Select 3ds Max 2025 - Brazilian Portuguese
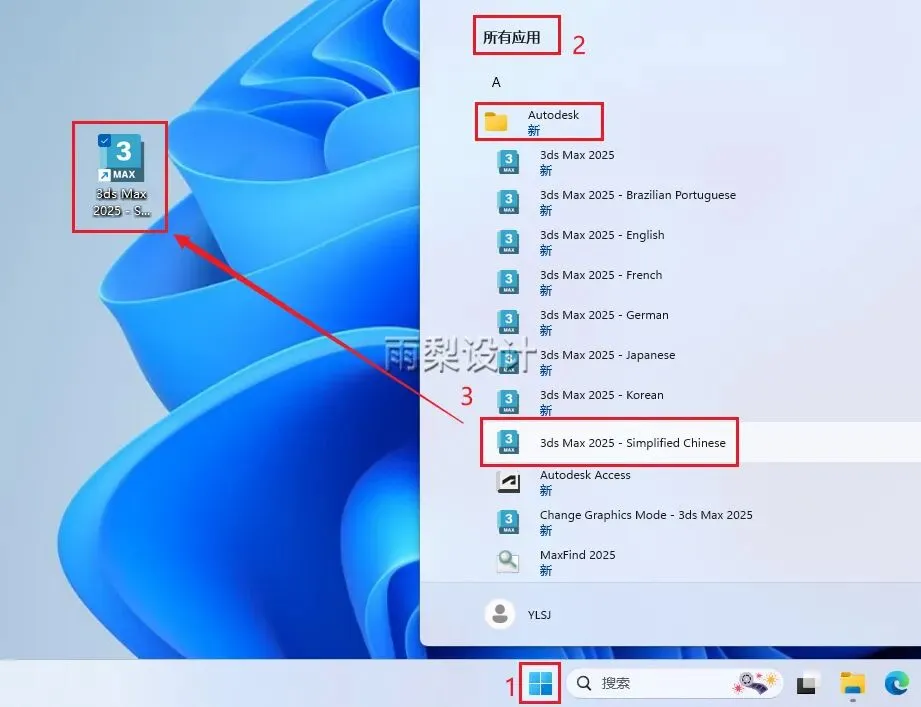This screenshot has width=921, height=707. pos(638,195)
